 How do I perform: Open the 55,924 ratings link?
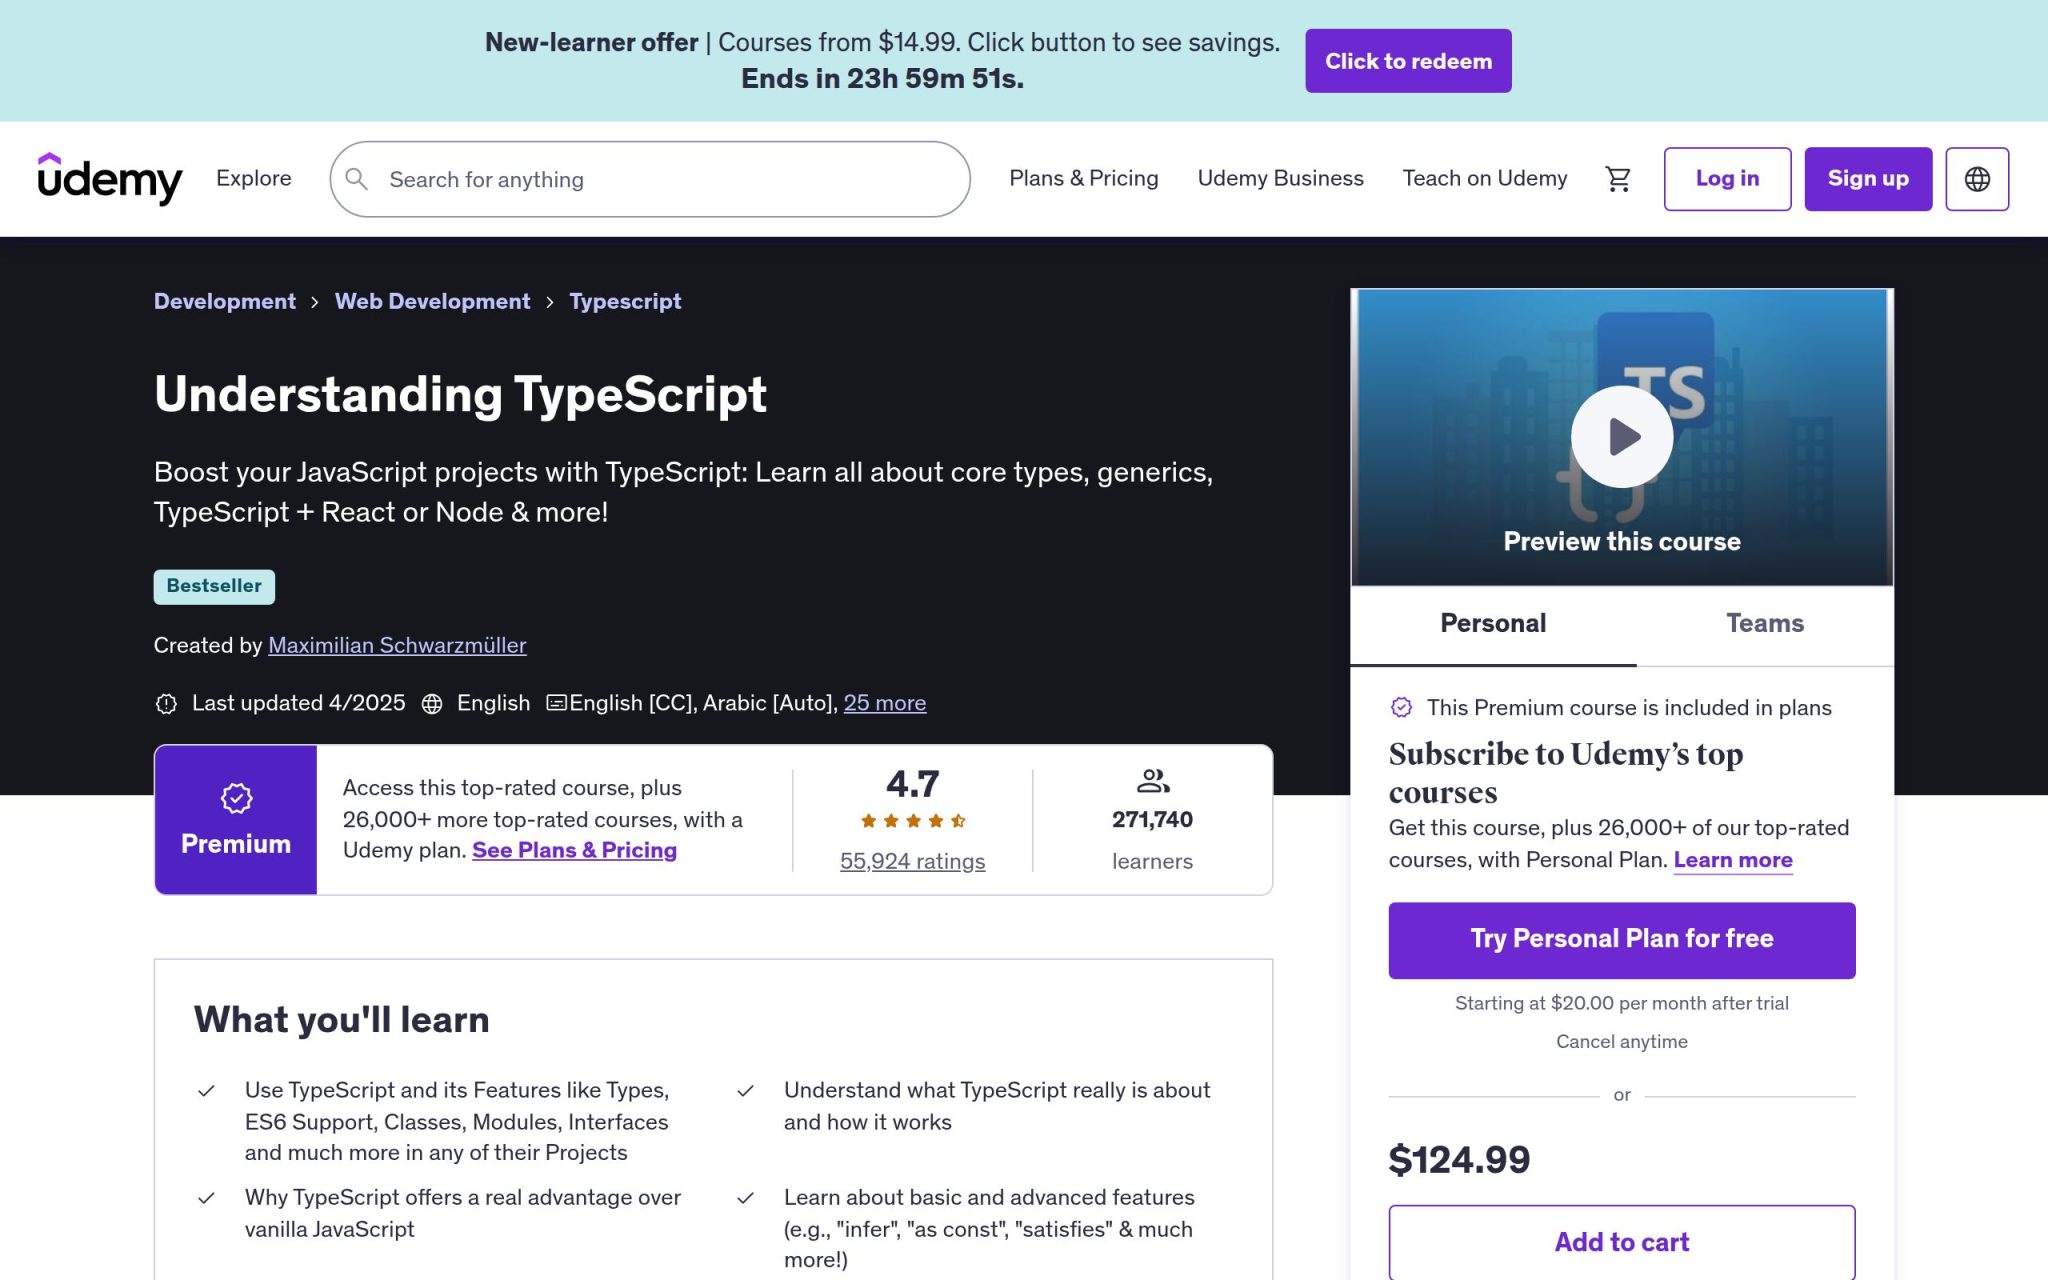[x=912, y=861]
